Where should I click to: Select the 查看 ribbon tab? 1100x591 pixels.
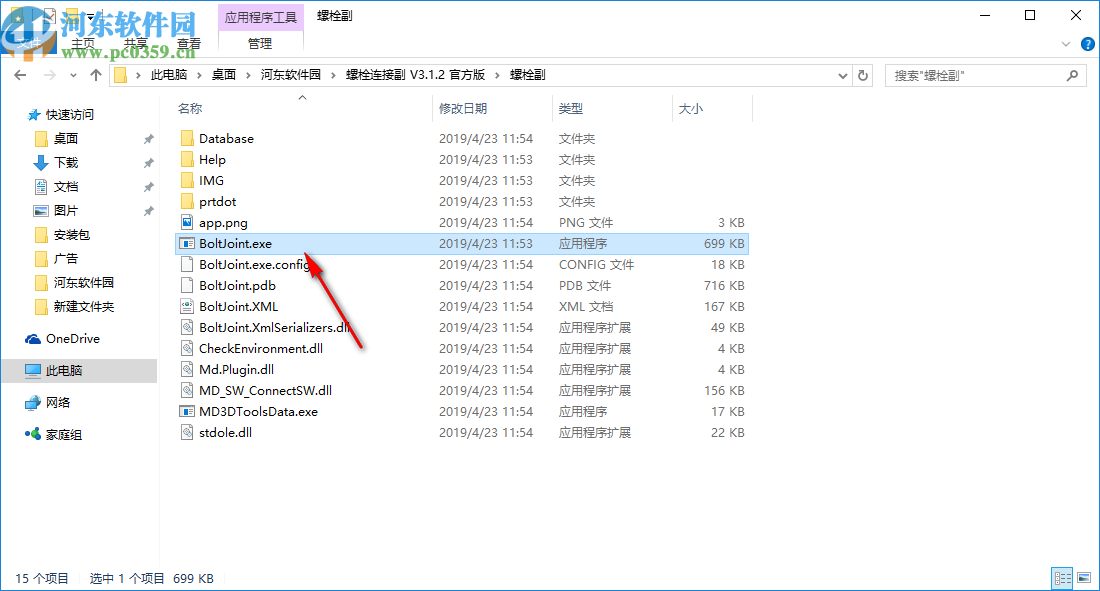(188, 44)
